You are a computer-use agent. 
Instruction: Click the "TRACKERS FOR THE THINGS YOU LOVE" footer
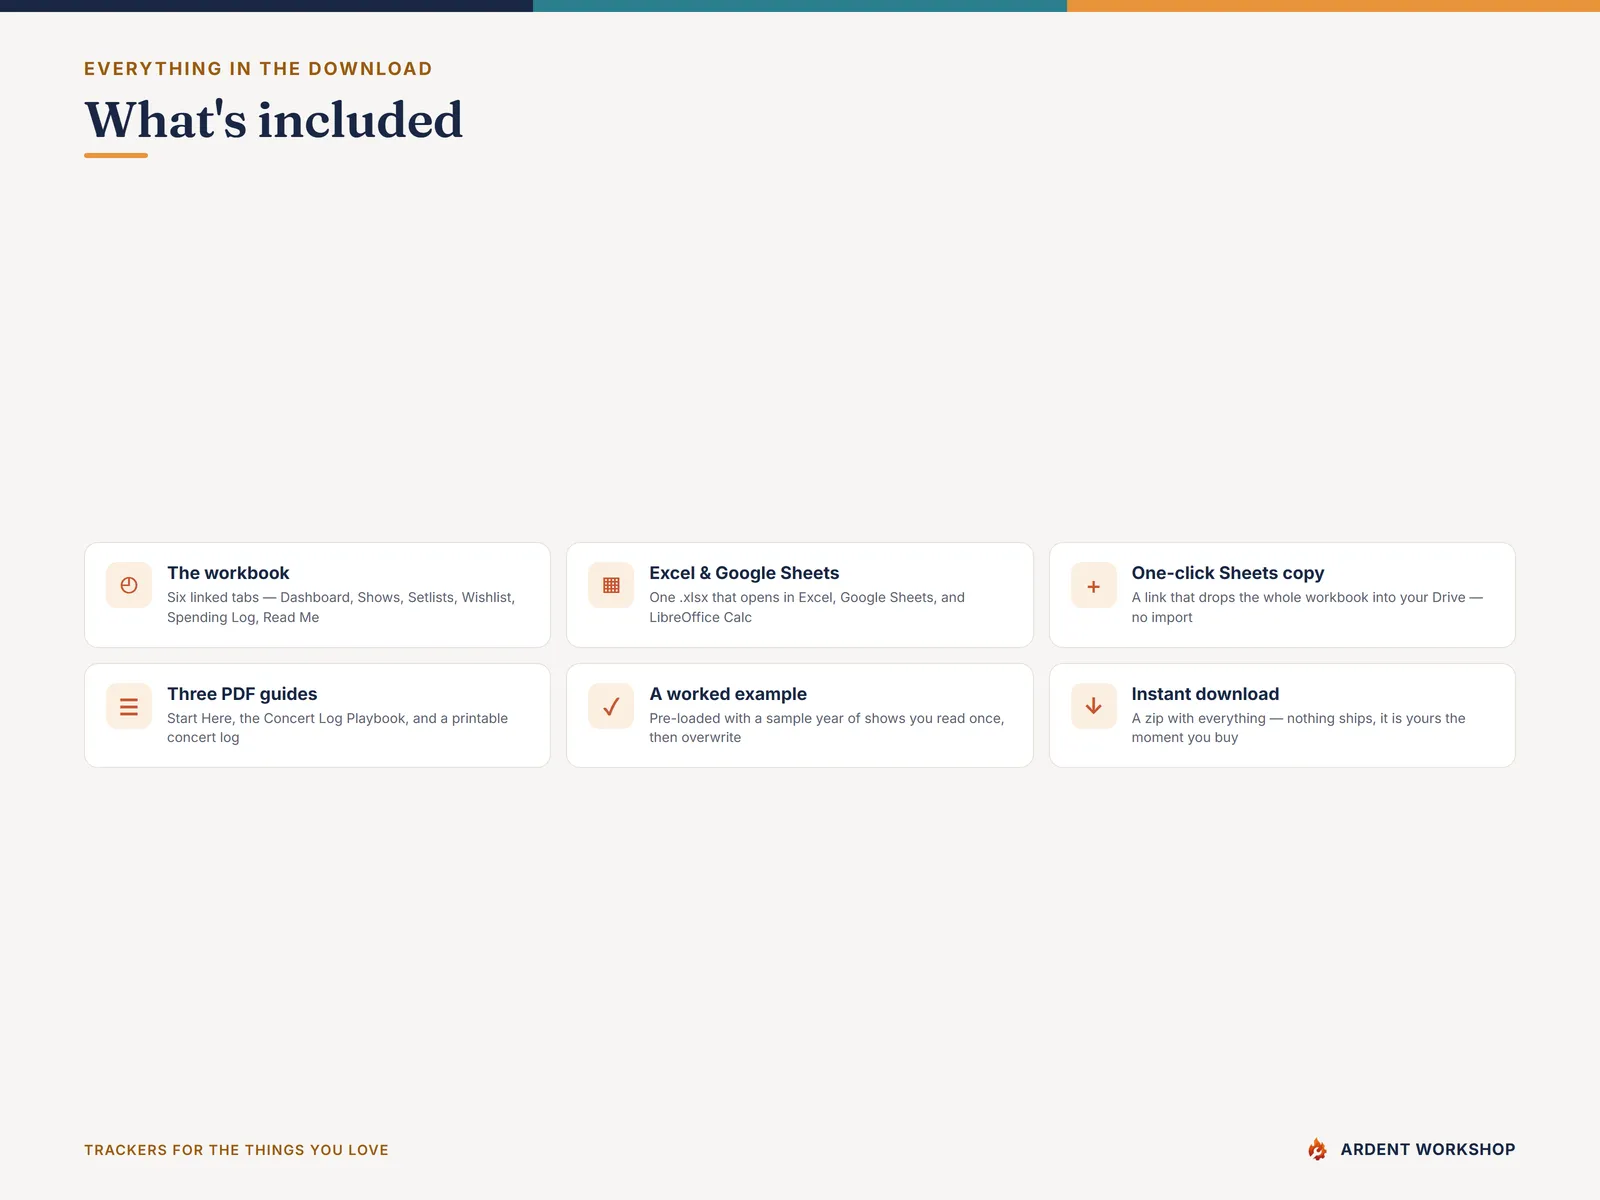pyautogui.click(x=236, y=1150)
